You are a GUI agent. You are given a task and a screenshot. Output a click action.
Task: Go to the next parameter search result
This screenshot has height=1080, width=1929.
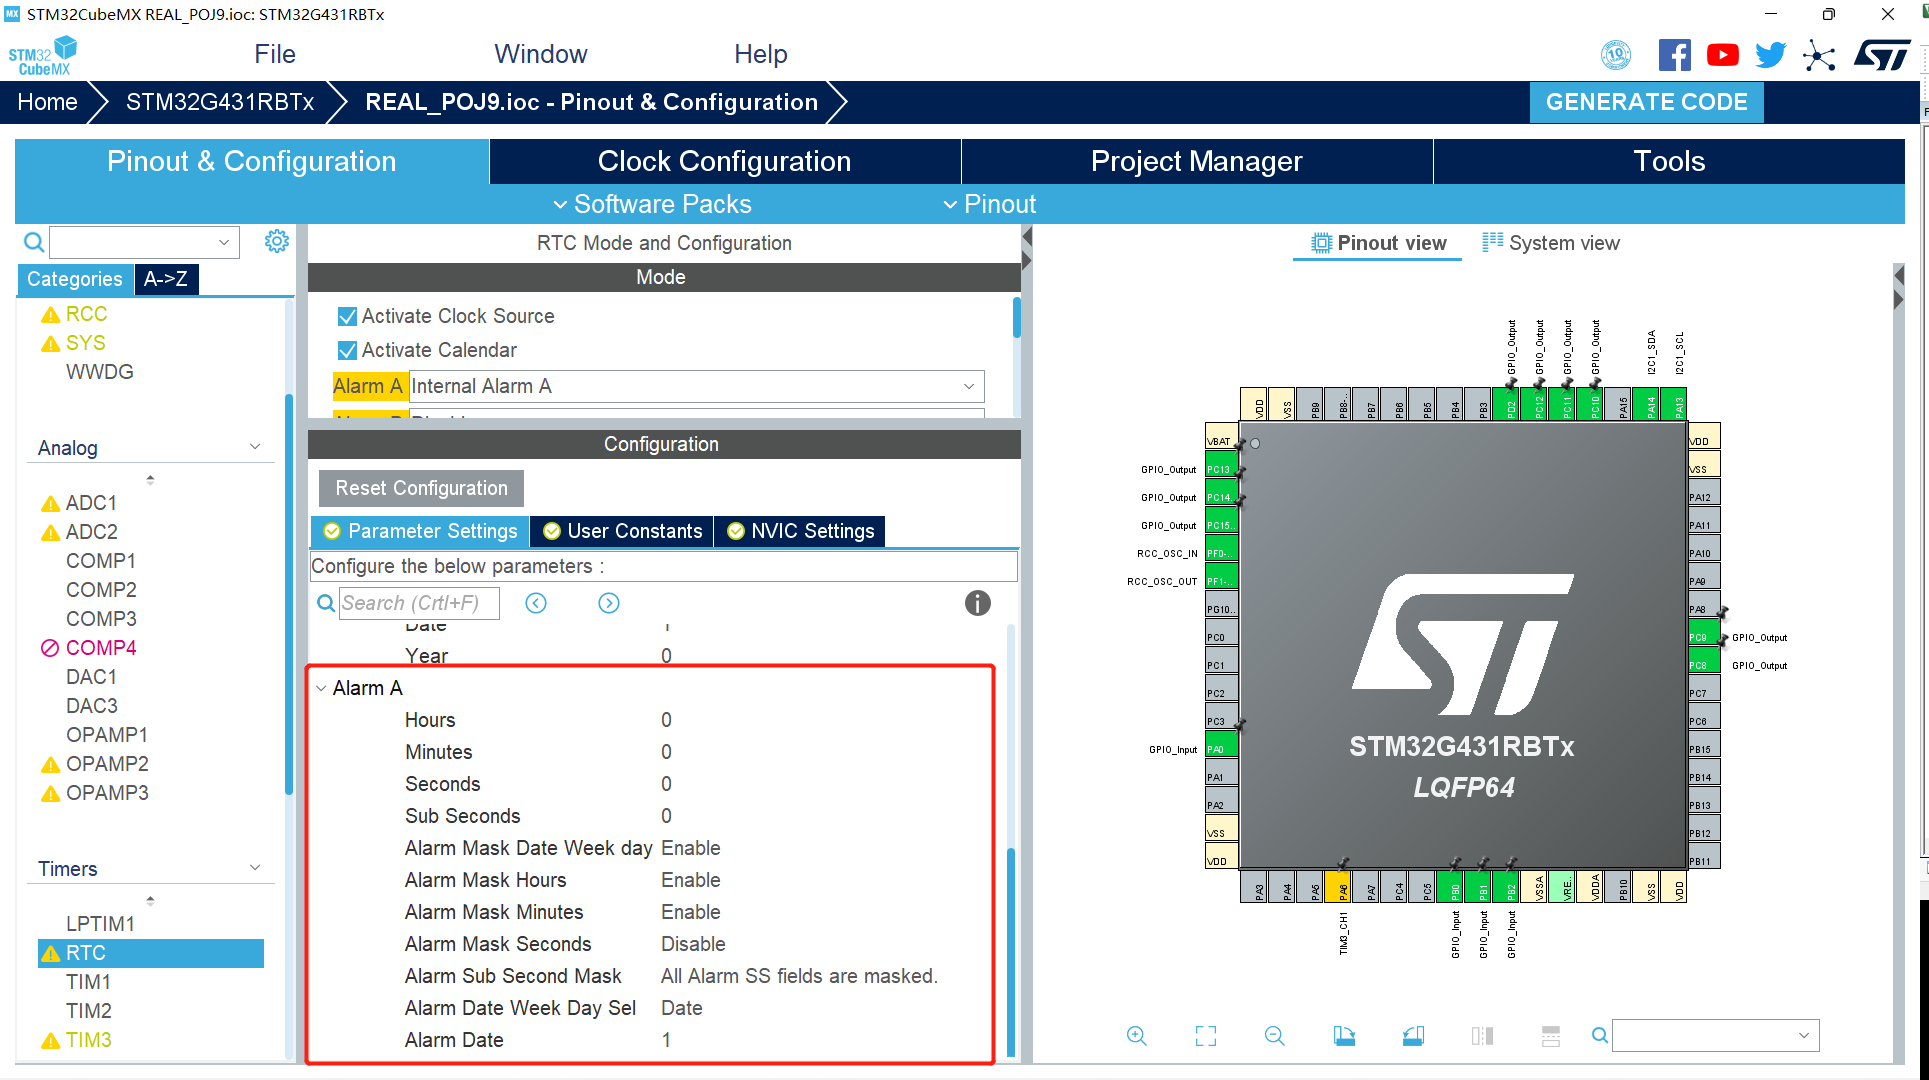(x=609, y=603)
